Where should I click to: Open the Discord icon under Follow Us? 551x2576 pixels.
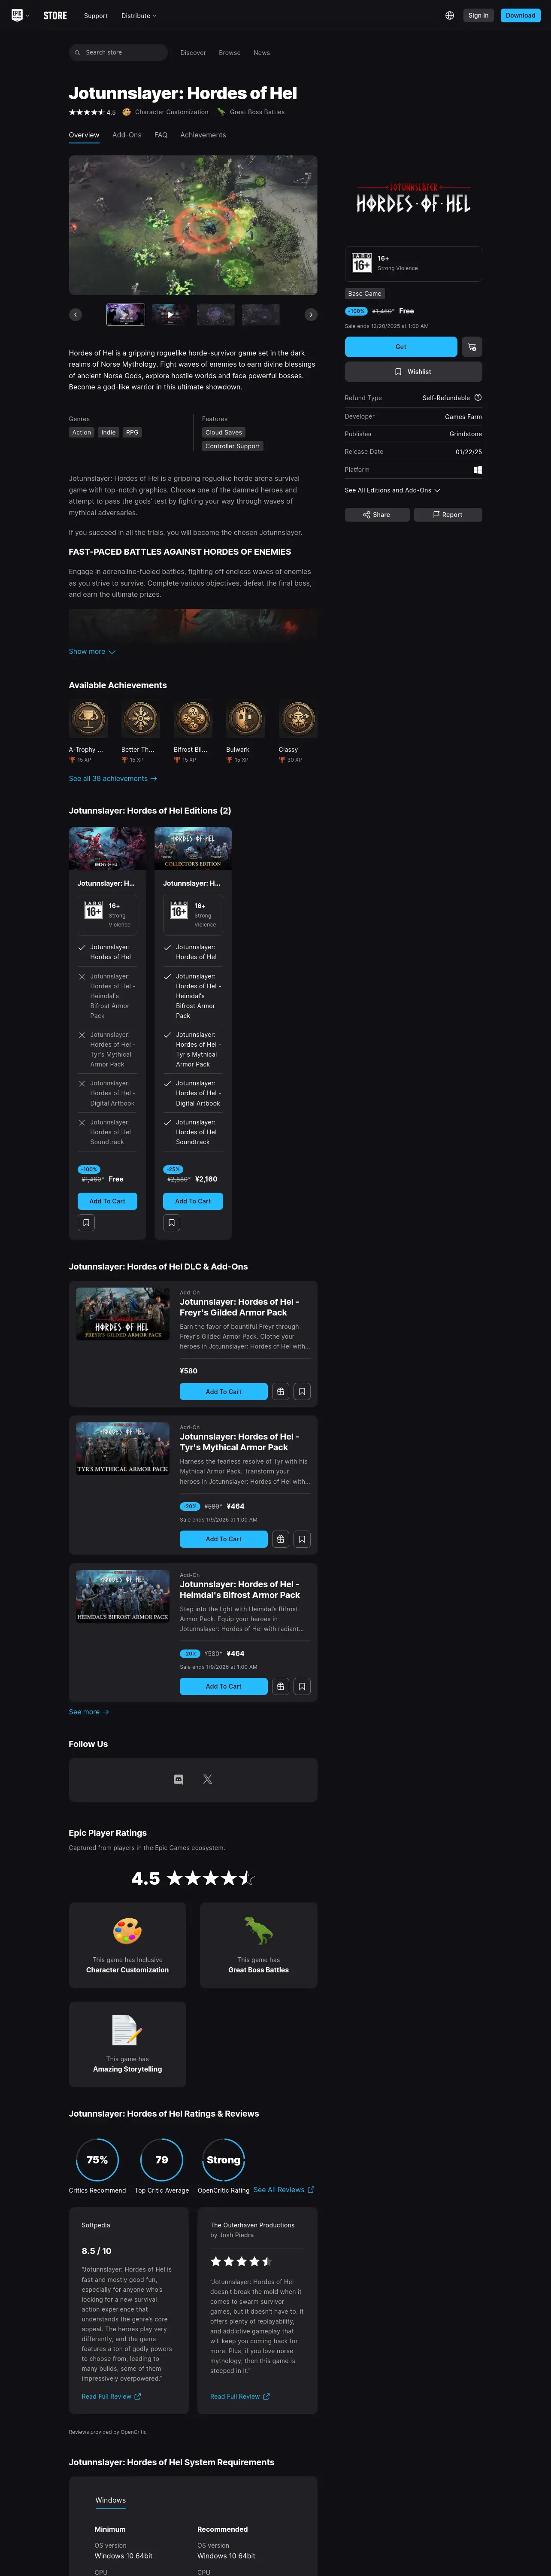179,1779
